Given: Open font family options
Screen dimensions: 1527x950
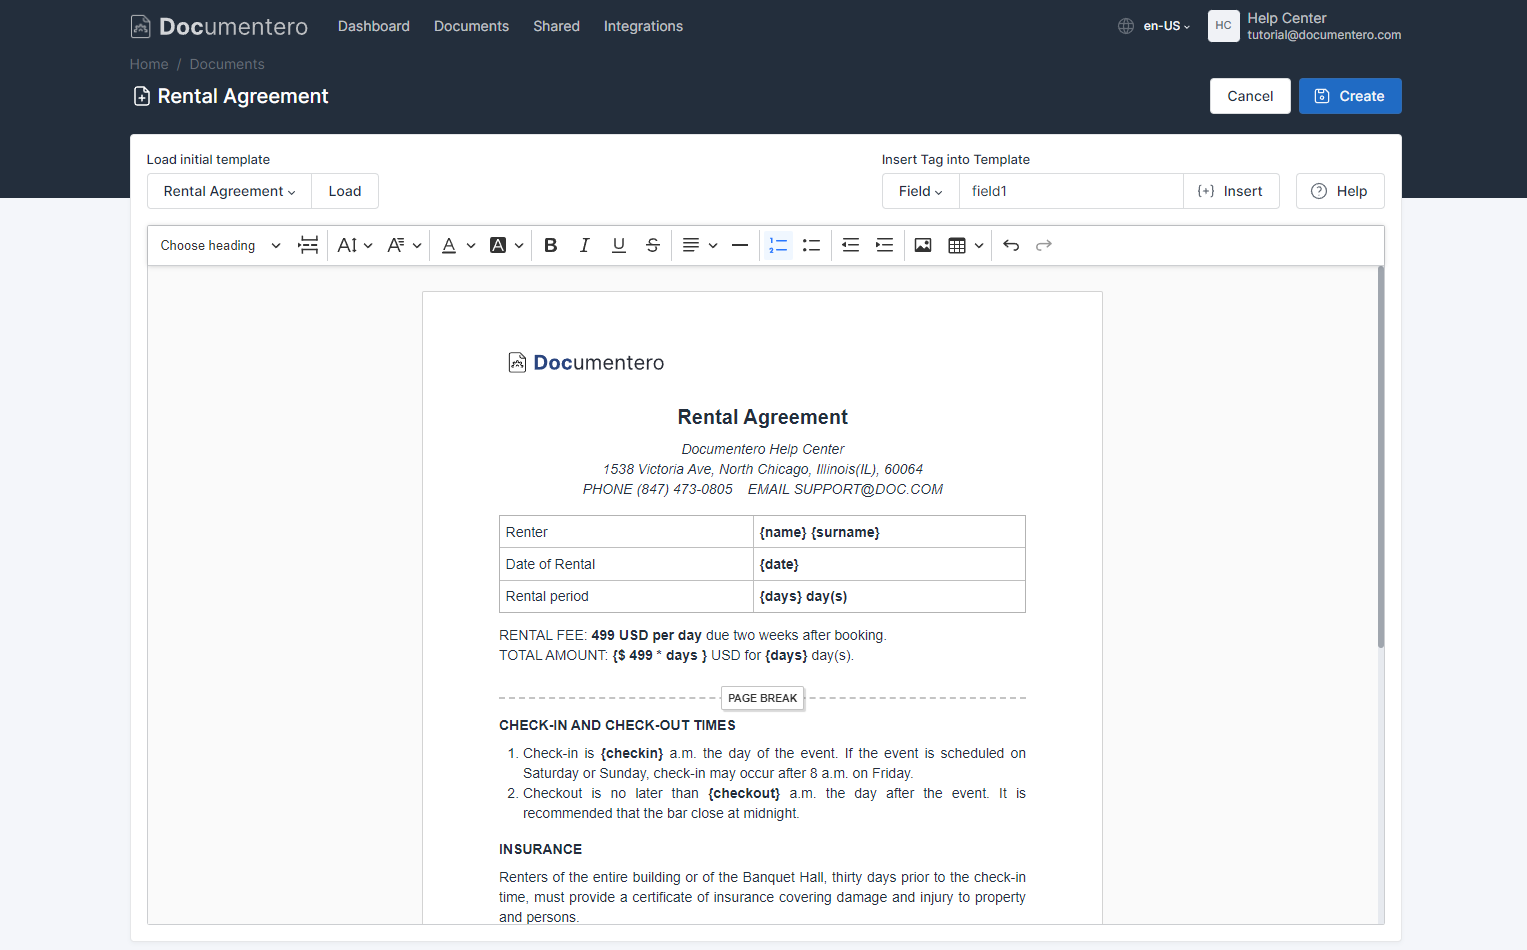Looking at the screenshot, I should 404,245.
